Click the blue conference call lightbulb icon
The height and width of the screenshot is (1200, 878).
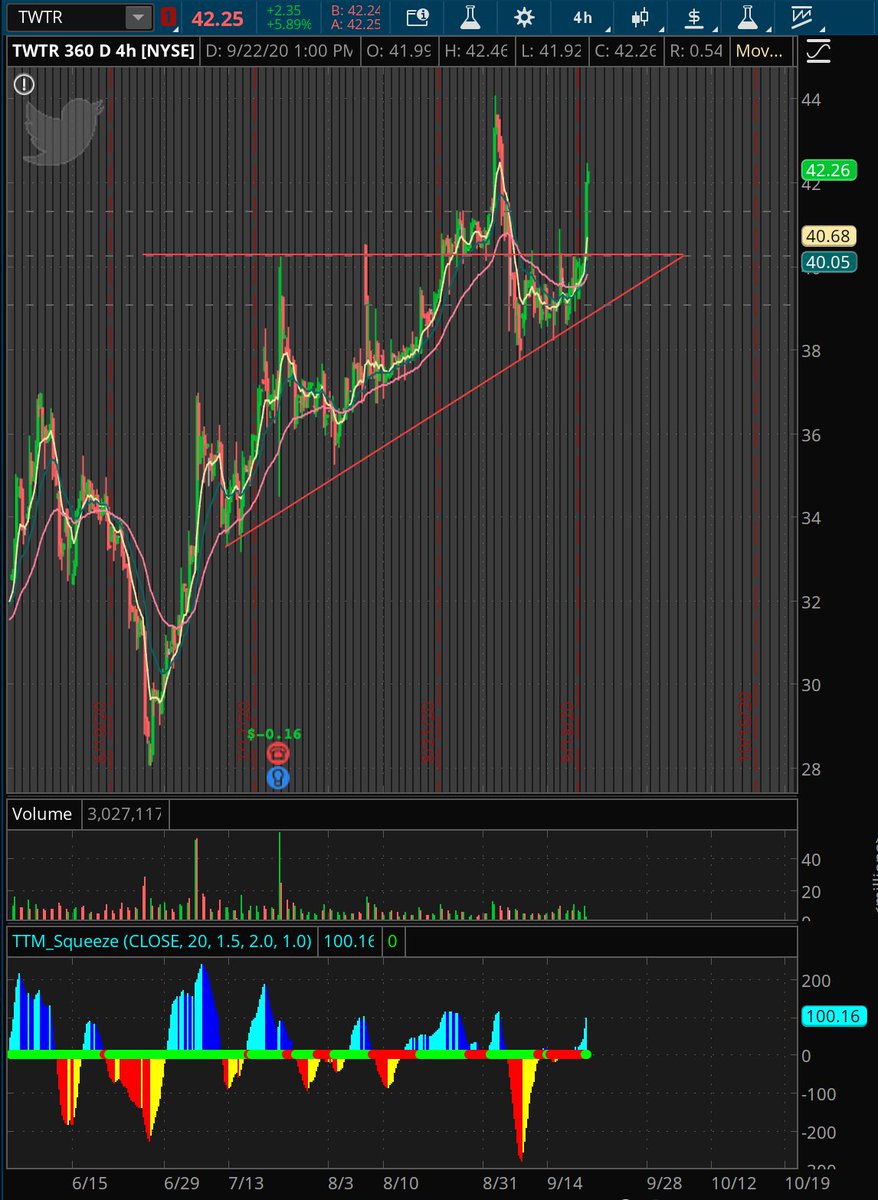point(277,777)
